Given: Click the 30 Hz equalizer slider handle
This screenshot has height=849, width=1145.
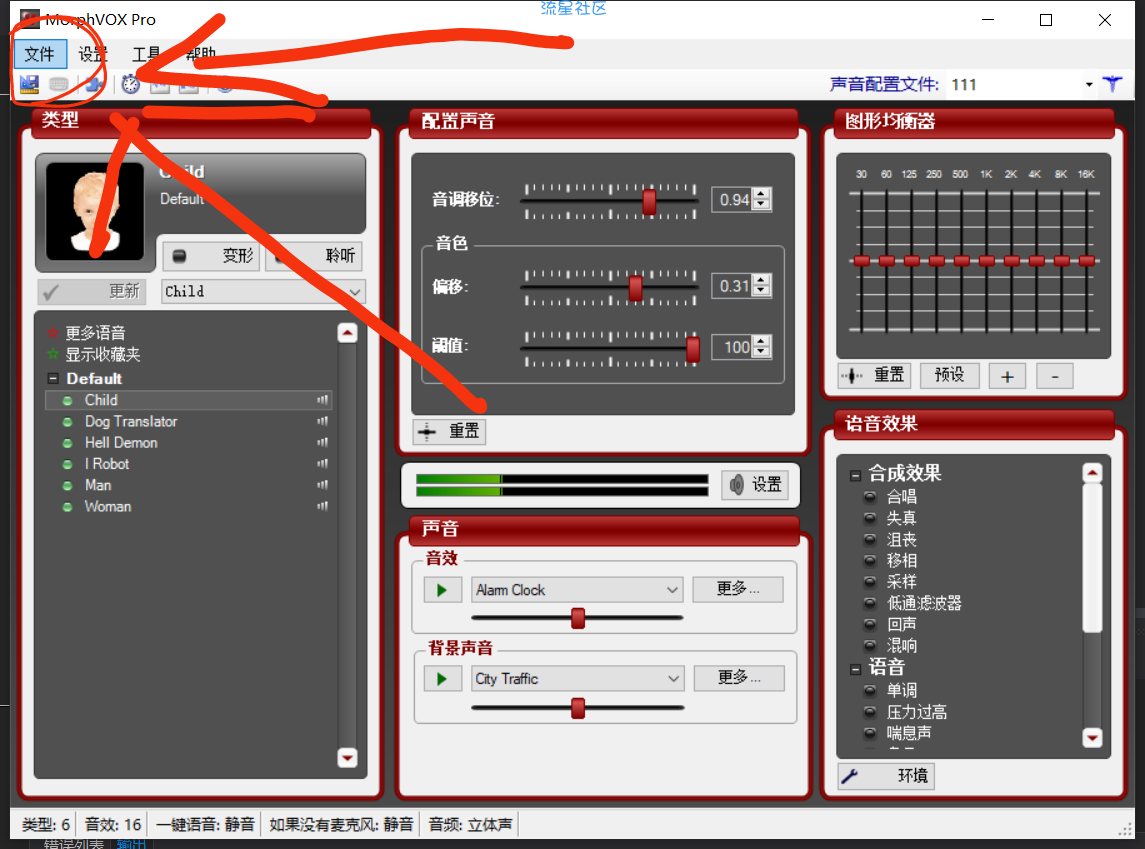Looking at the screenshot, I should click(x=862, y=261).
